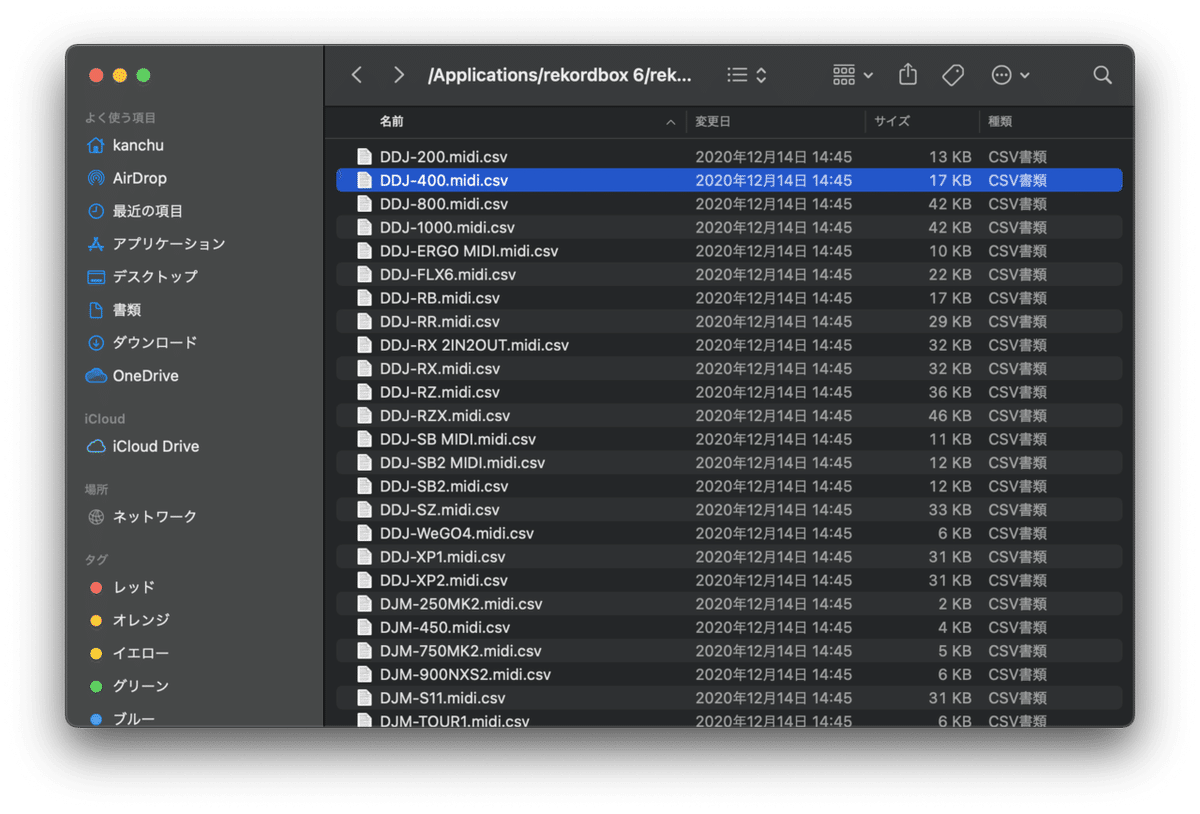
Task: Select file DDJ-RX.midi.csv
Action: (729, 368)
